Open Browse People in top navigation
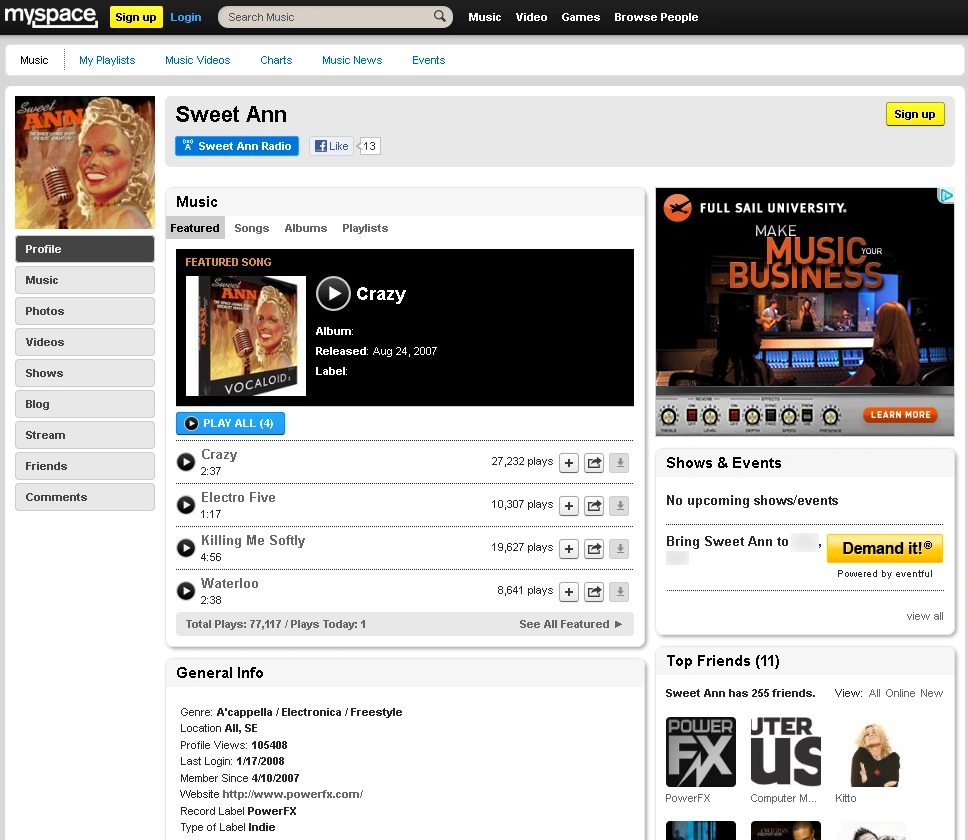 coord(656,17)
